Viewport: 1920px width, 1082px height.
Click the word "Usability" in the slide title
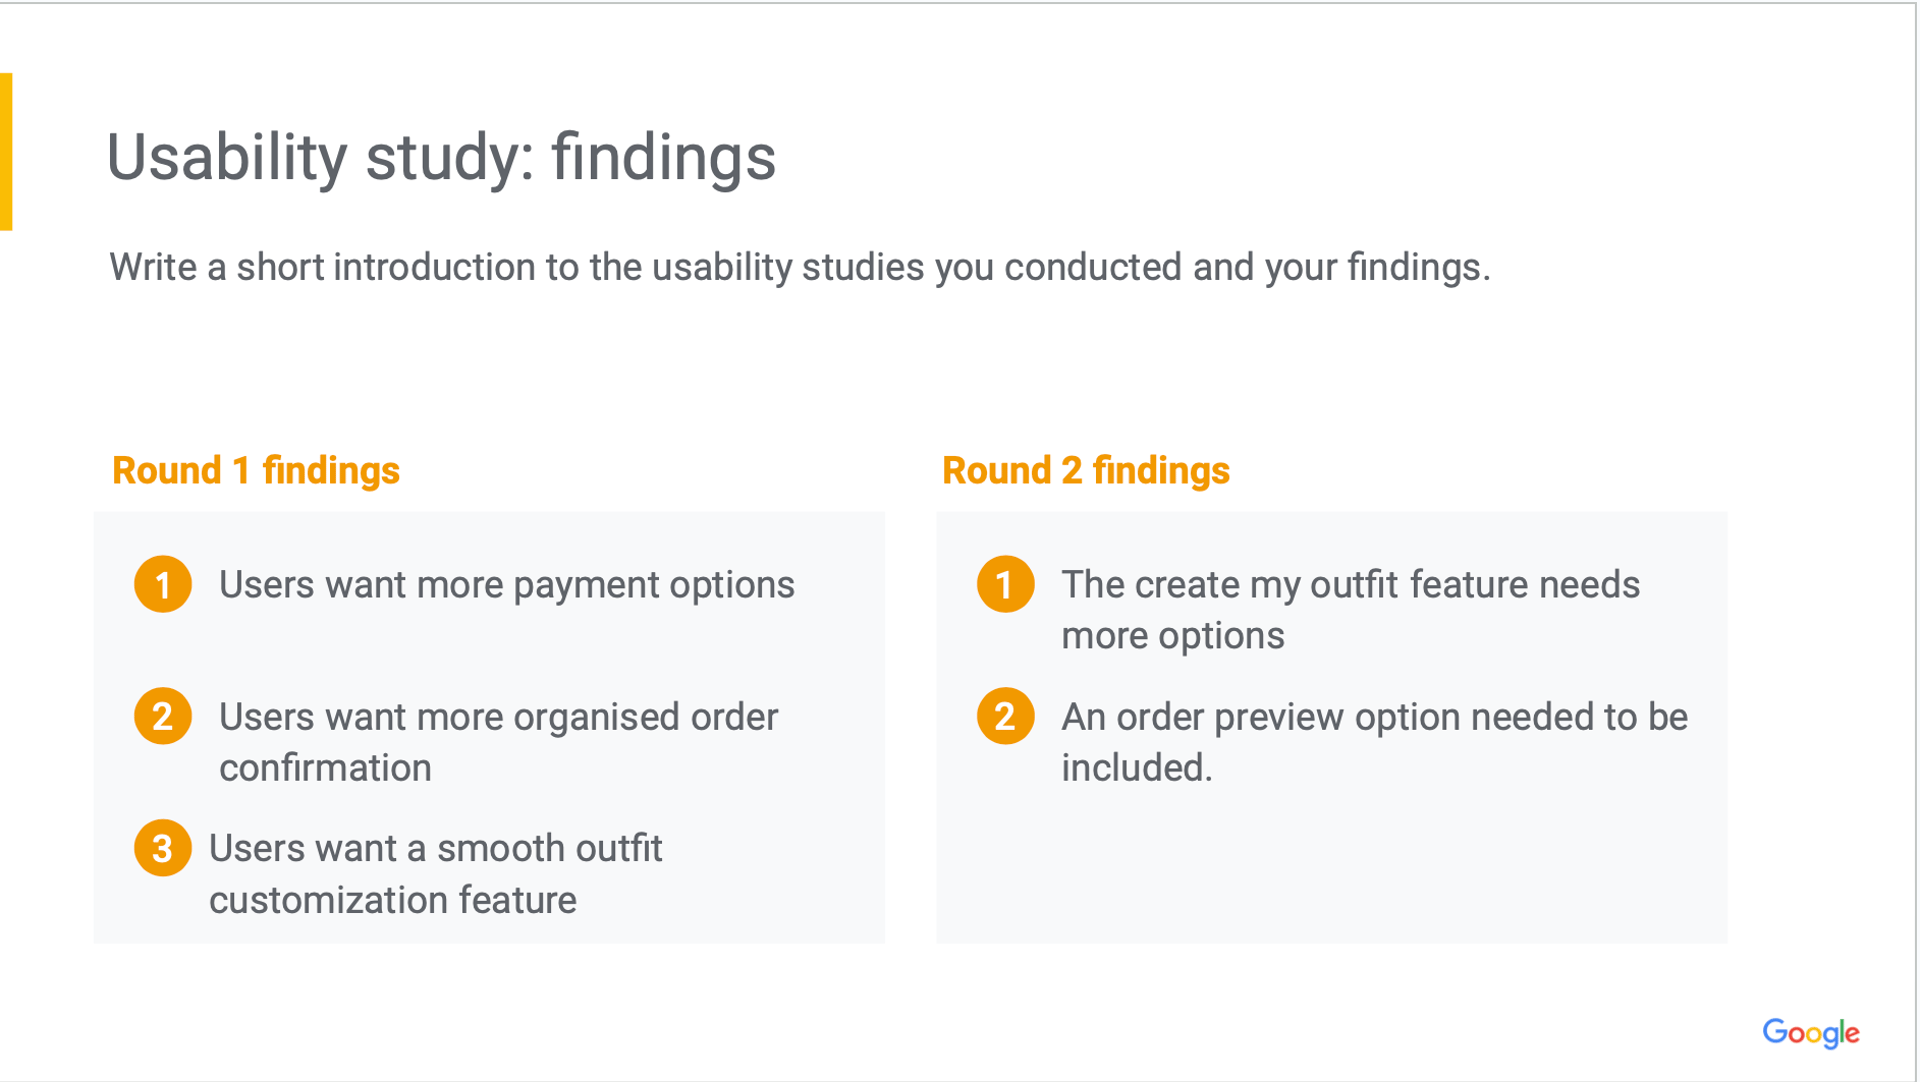[227, 158]
